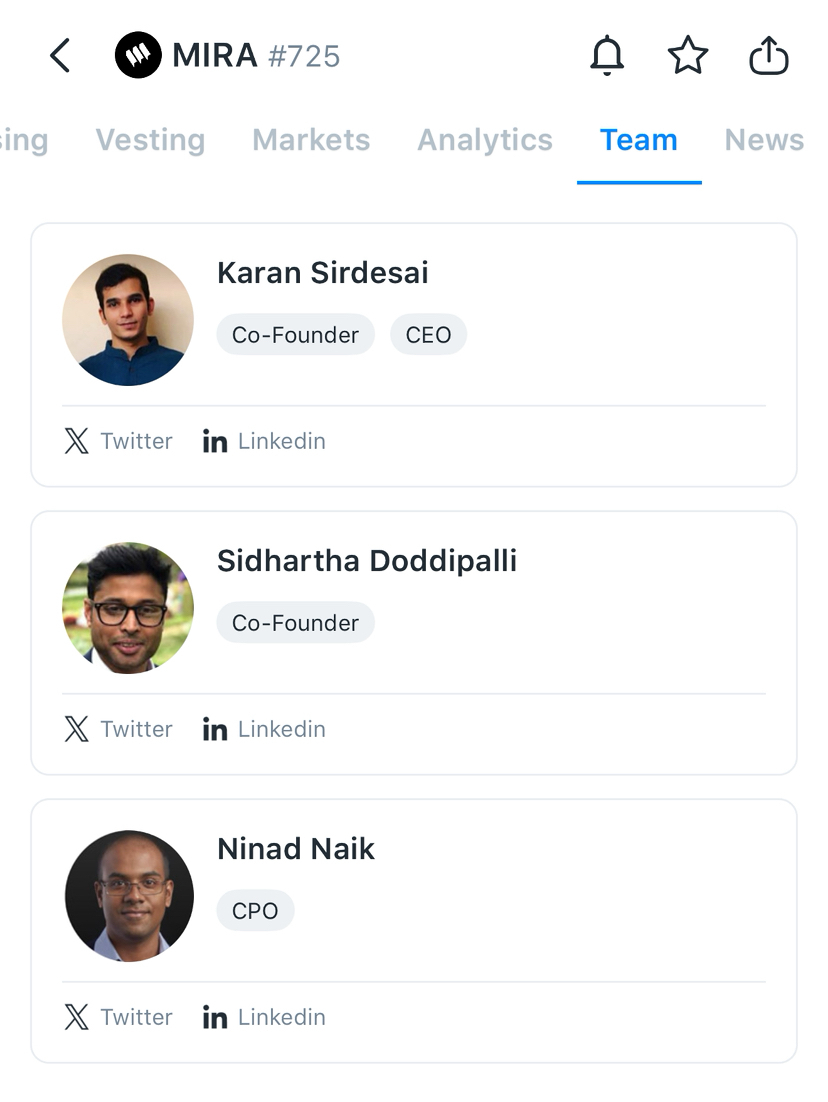Add MIRA to favorites with star
Image resolution: width=828 pixels, height=1102 pixels.
688,56
